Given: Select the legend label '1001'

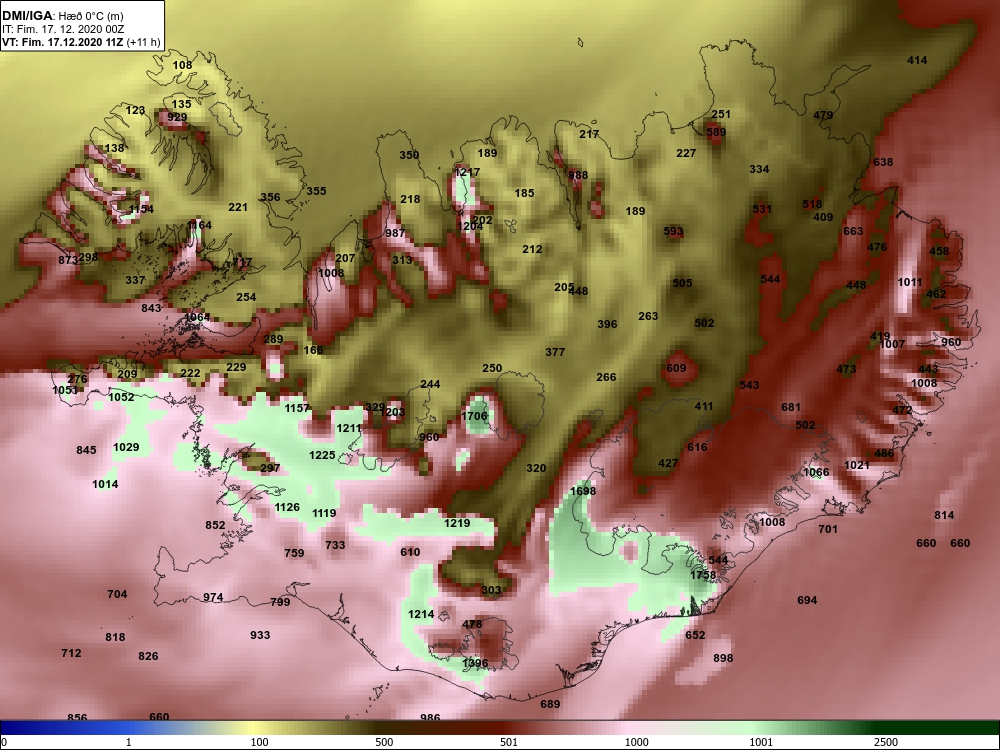Looking at the screenshot, I should coord(761,742).
